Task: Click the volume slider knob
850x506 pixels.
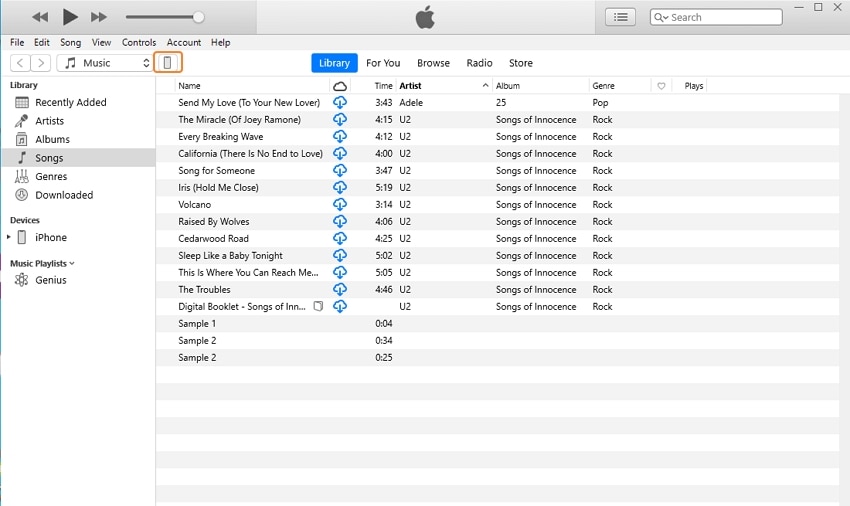Action: click(198, 17)
